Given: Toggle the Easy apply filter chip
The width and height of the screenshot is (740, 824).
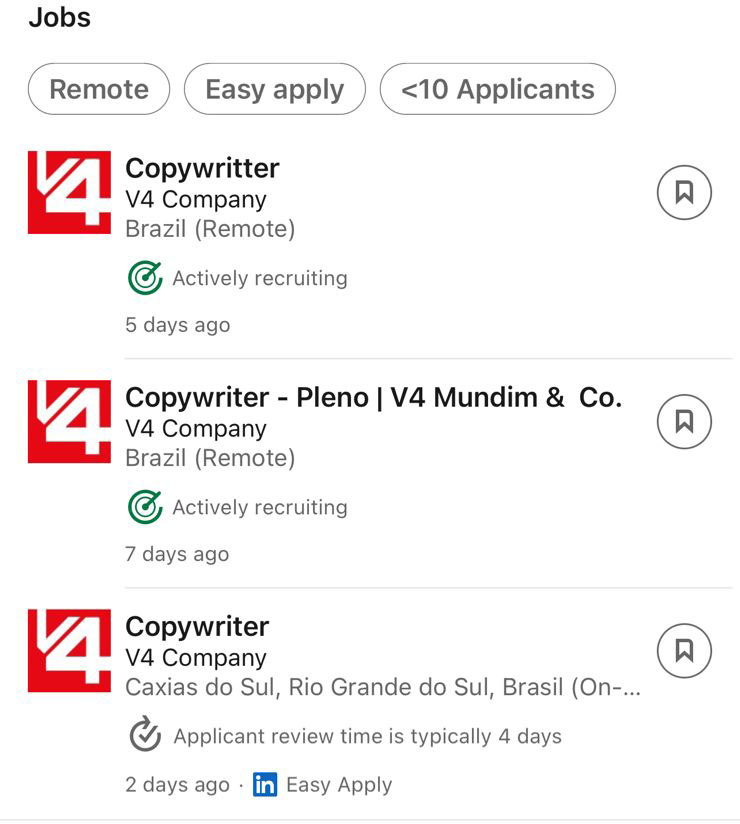Looking at the screenshot, I should click(x=274, y=89).
